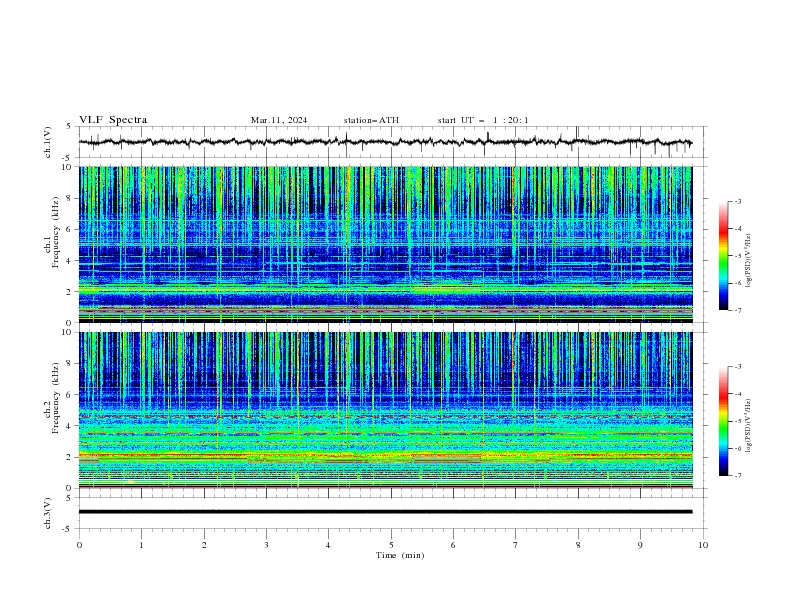
Task: Click the time axis tick label "7"
Action: pos(515,545)
